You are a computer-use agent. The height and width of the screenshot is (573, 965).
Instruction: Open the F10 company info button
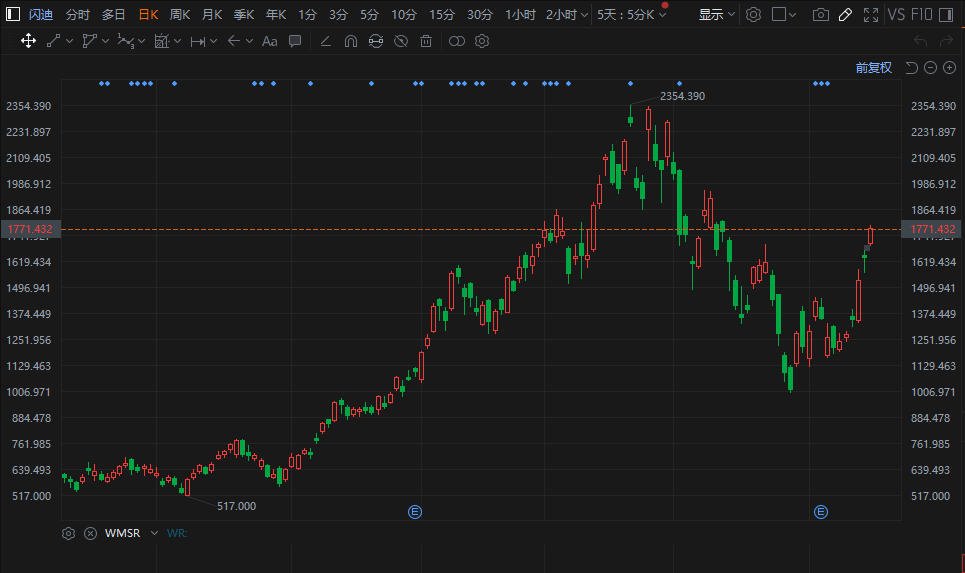[921, 14]
